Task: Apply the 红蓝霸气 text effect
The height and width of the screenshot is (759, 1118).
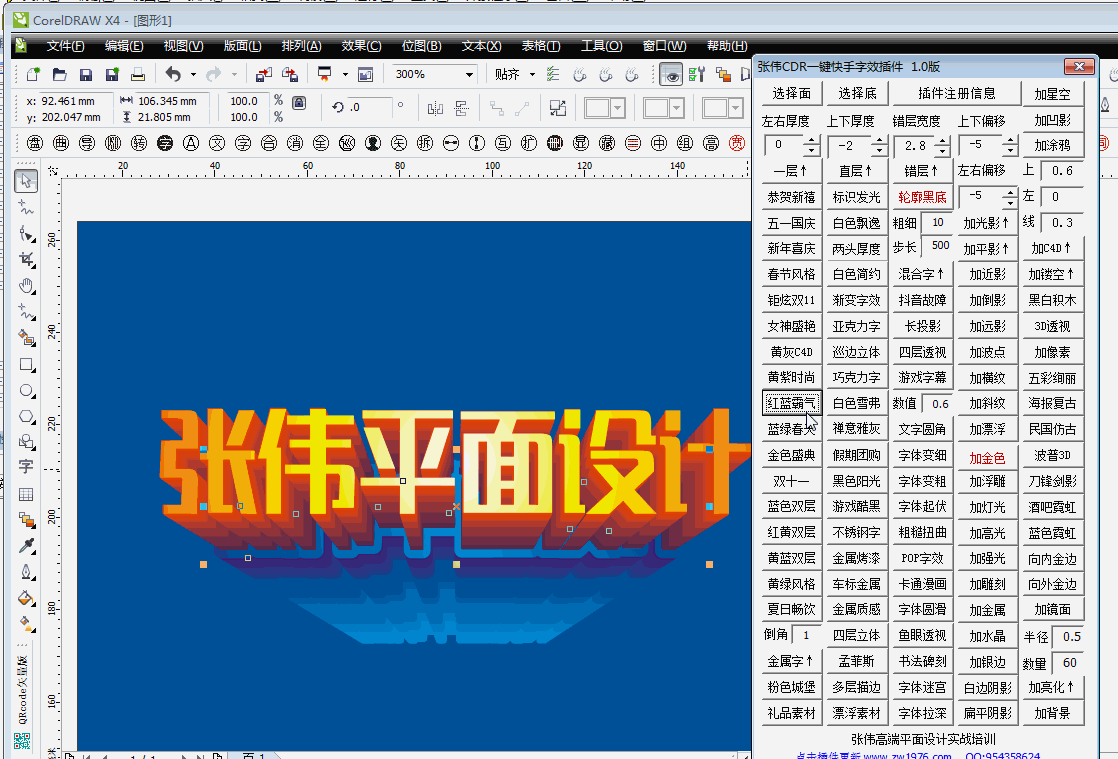Action: click(x=791, y=403)
